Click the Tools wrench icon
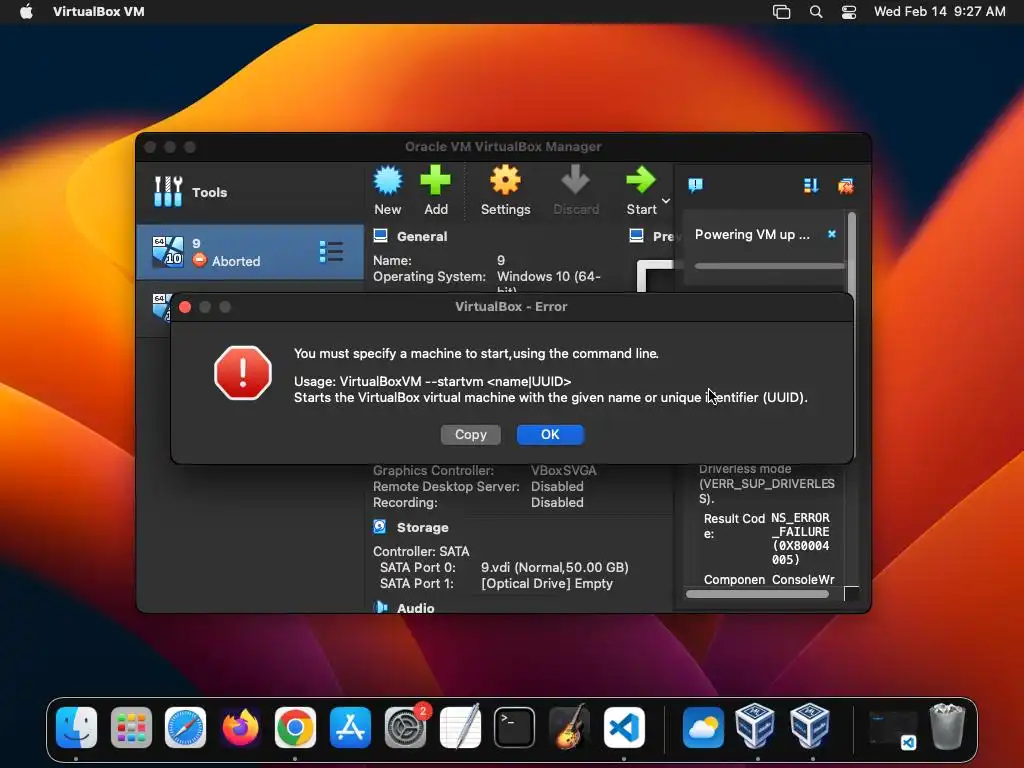Screen dimensions: 1024x768 [168, 192]
